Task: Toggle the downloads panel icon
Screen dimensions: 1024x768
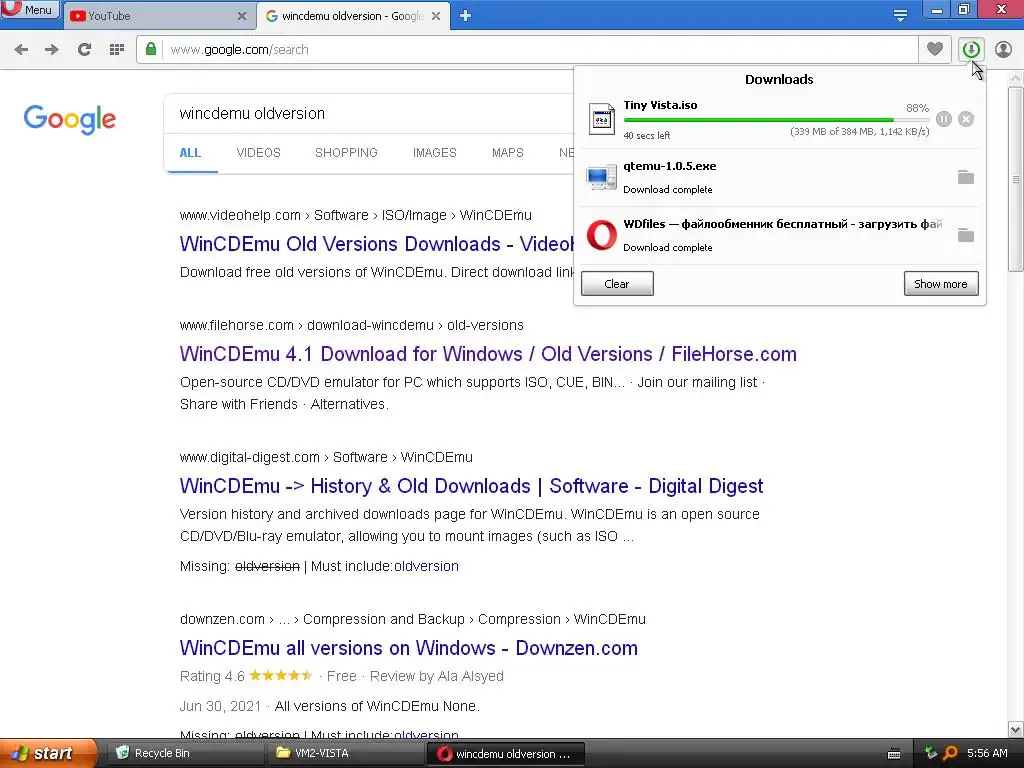Action: [971, 49]
